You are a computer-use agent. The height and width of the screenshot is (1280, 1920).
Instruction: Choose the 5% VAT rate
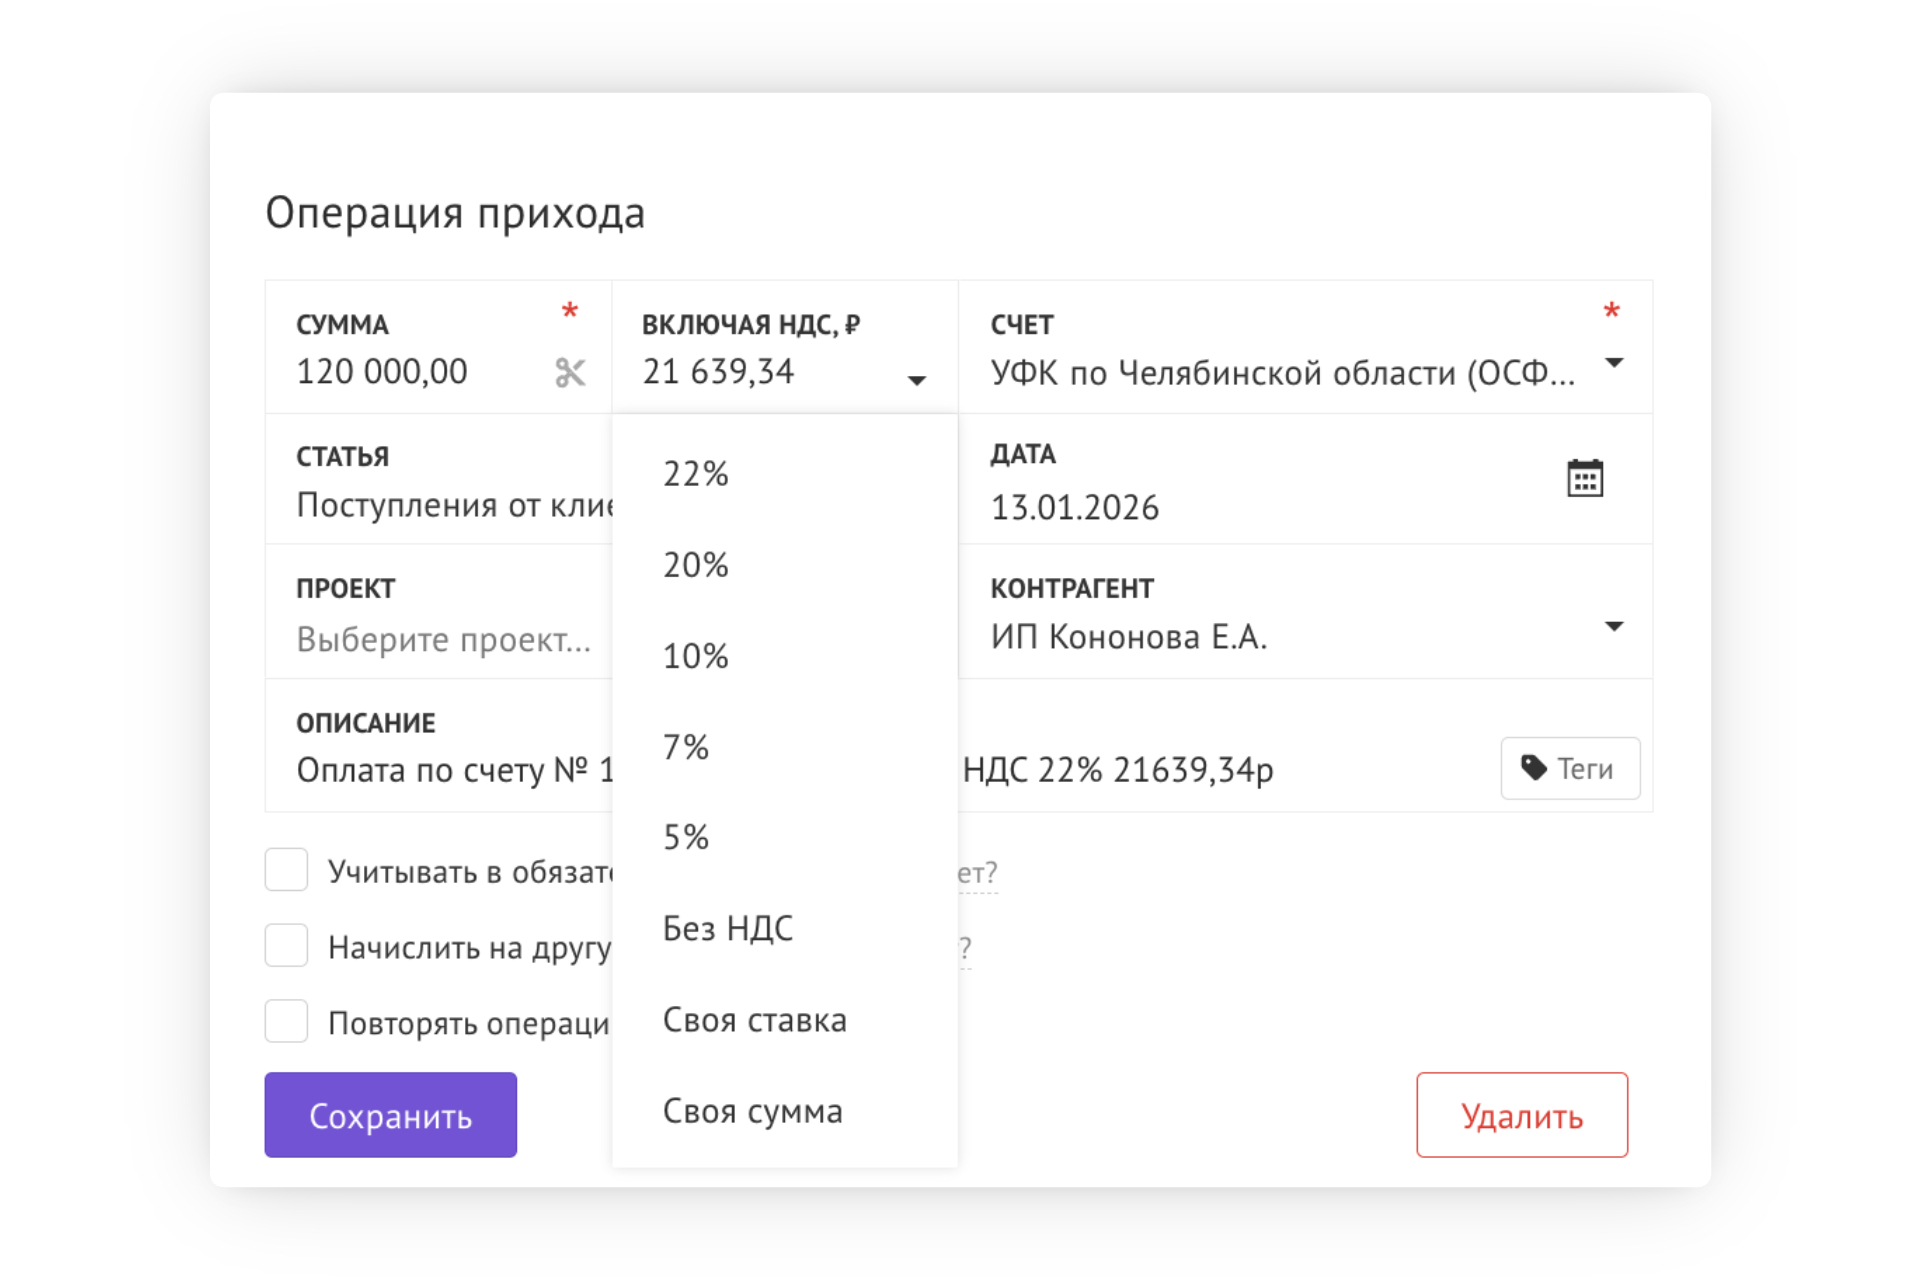686,837
